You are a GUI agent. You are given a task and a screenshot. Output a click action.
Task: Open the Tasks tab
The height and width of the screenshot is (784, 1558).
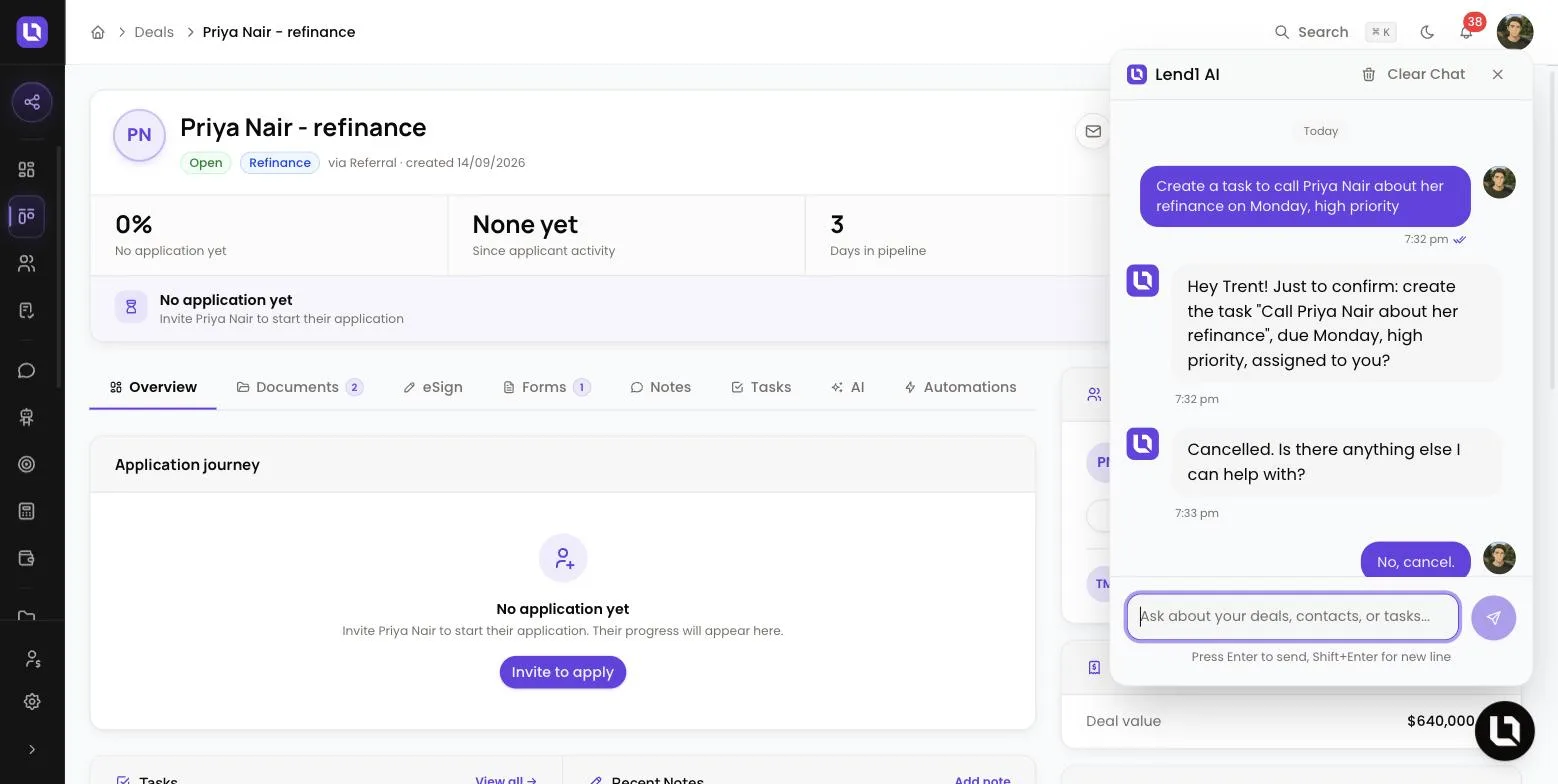click(x=761, y=387)
